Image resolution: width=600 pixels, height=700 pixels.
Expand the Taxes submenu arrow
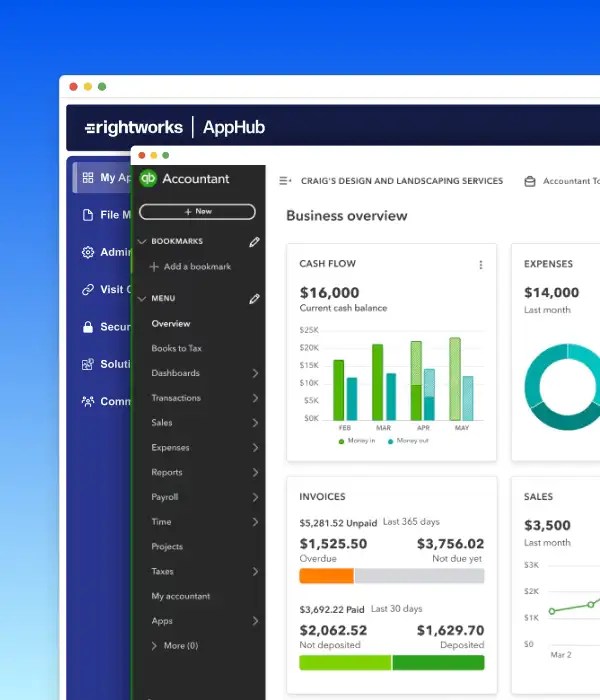255,571
